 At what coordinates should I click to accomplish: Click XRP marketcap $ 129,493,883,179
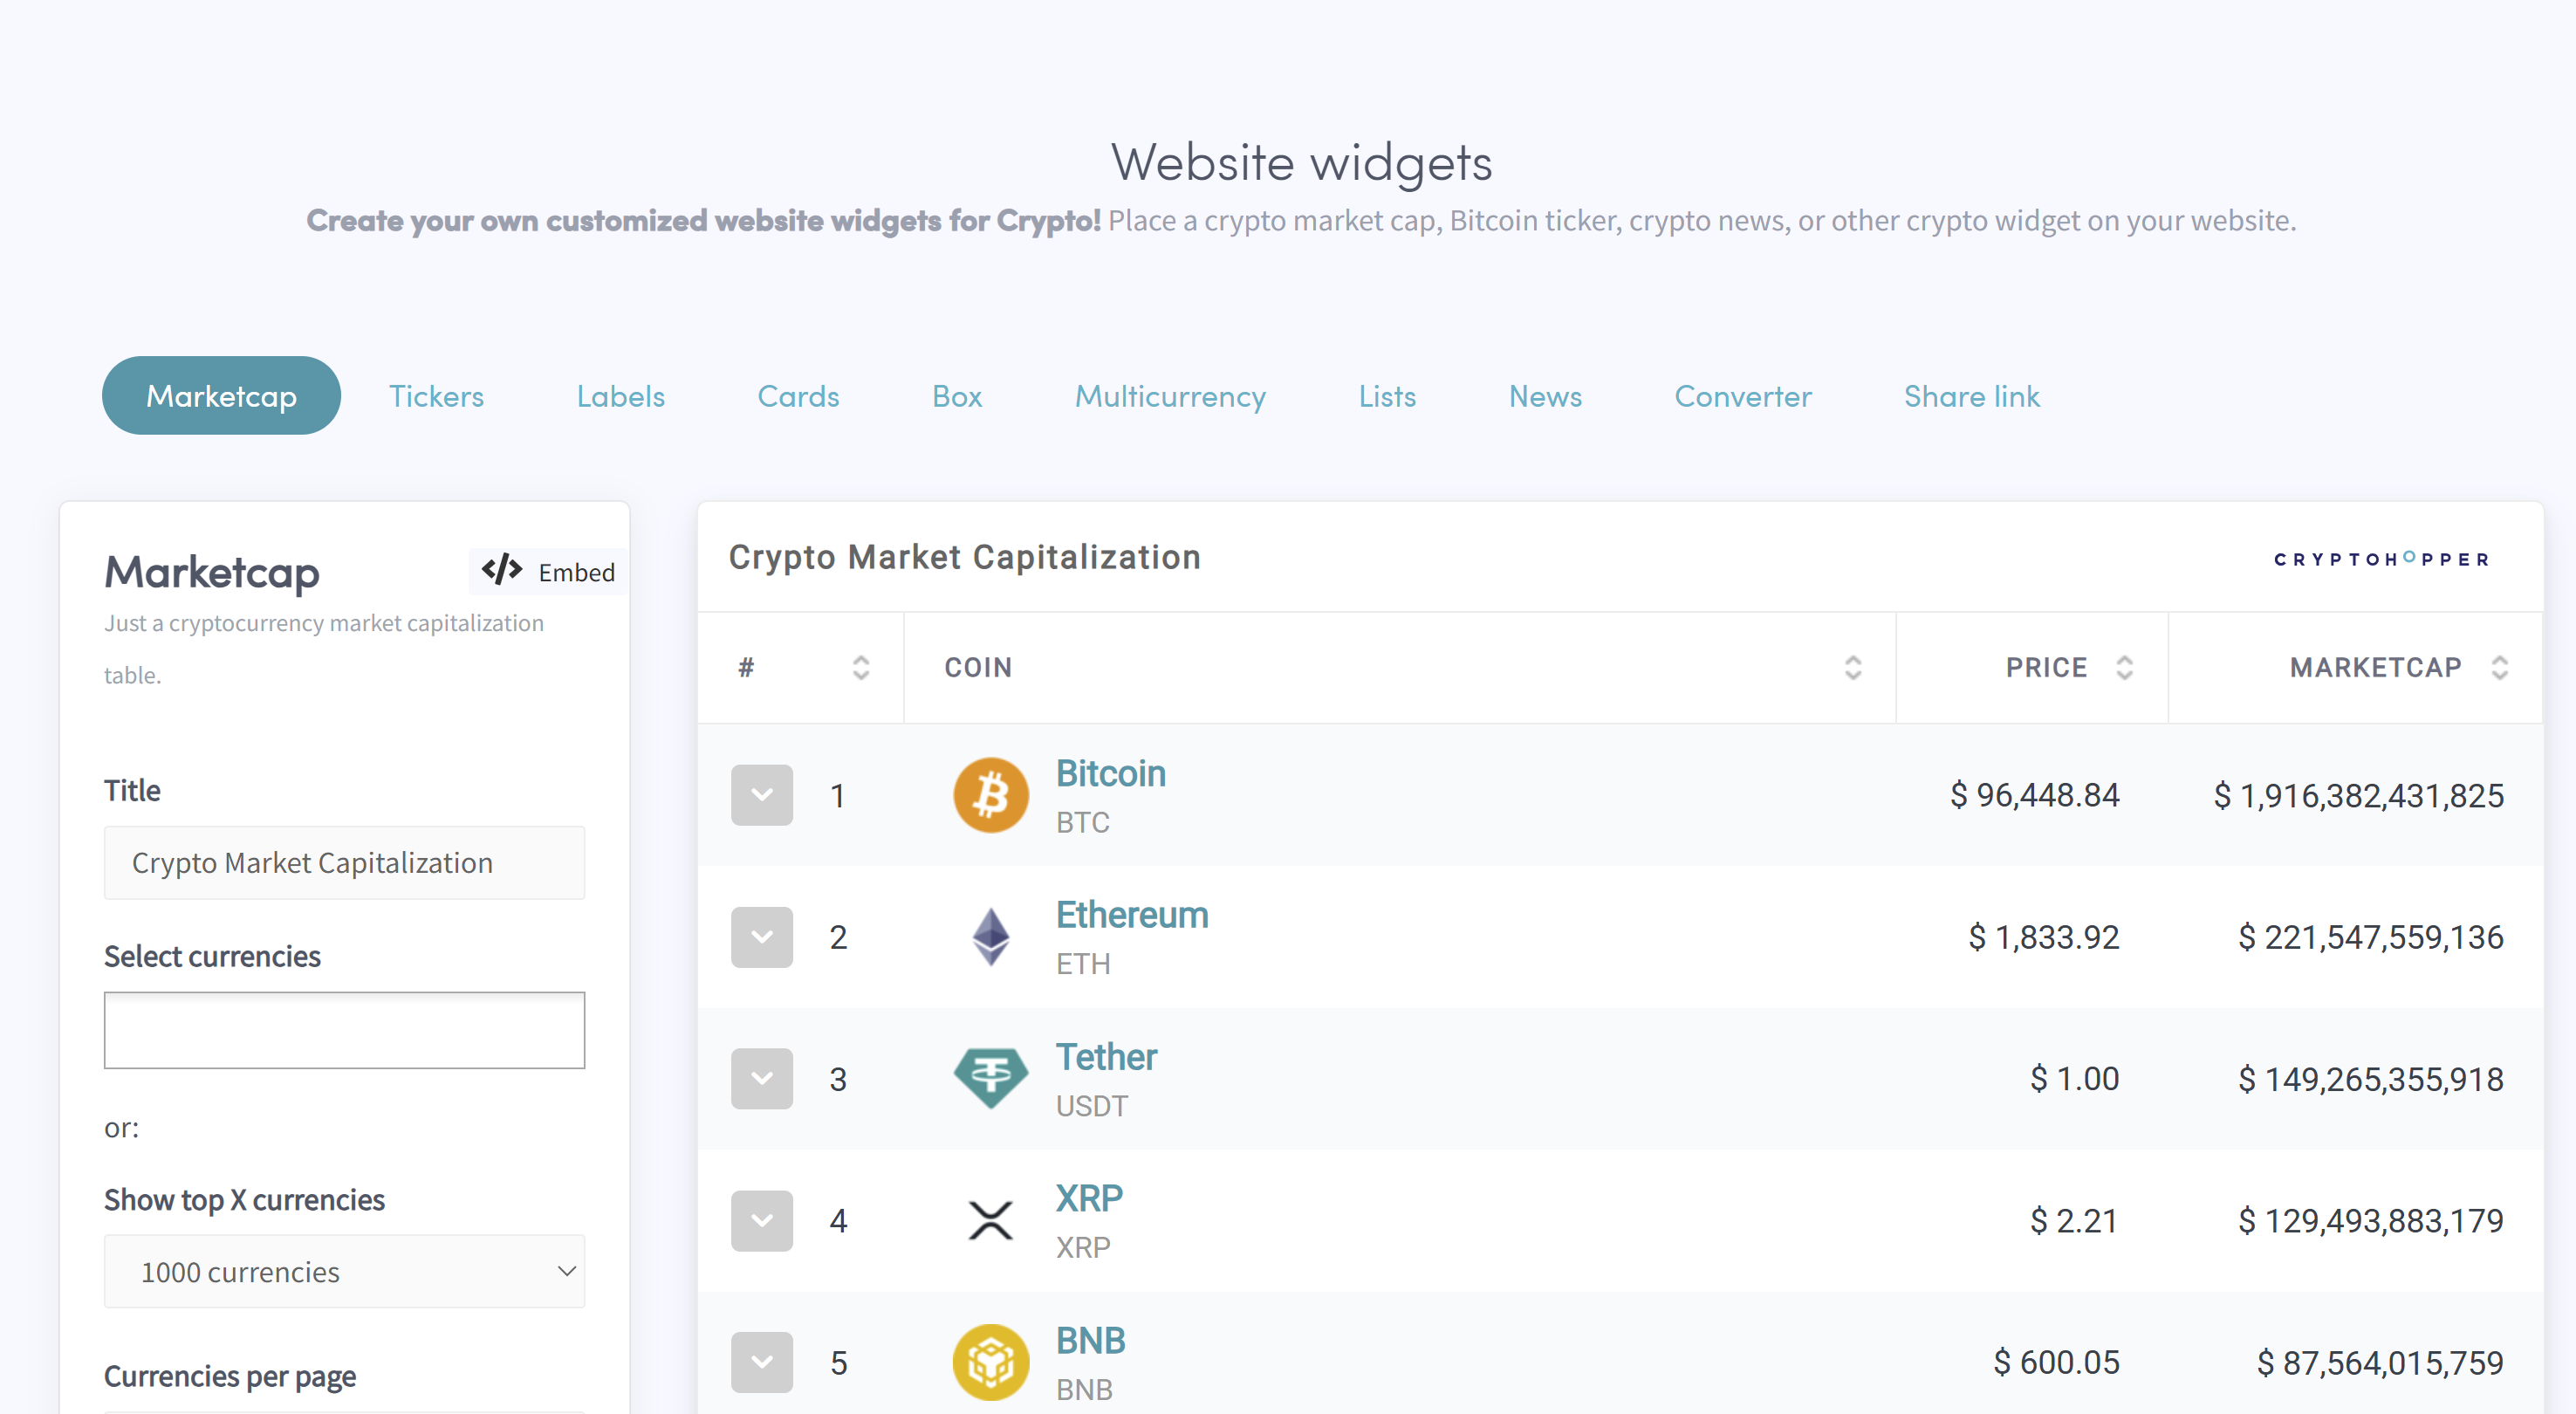click(2370, 1220)
